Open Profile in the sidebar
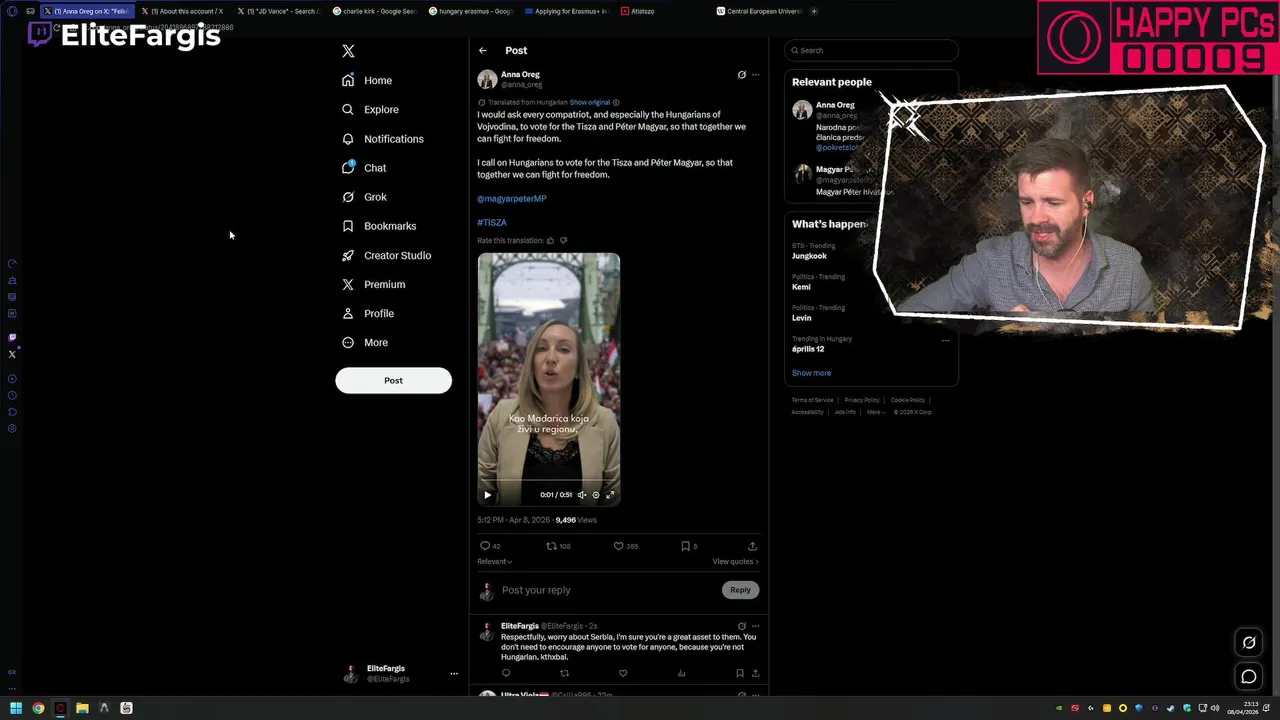Image resolution: width=1280 pixels, height=720 pixels. coord(368,313)
